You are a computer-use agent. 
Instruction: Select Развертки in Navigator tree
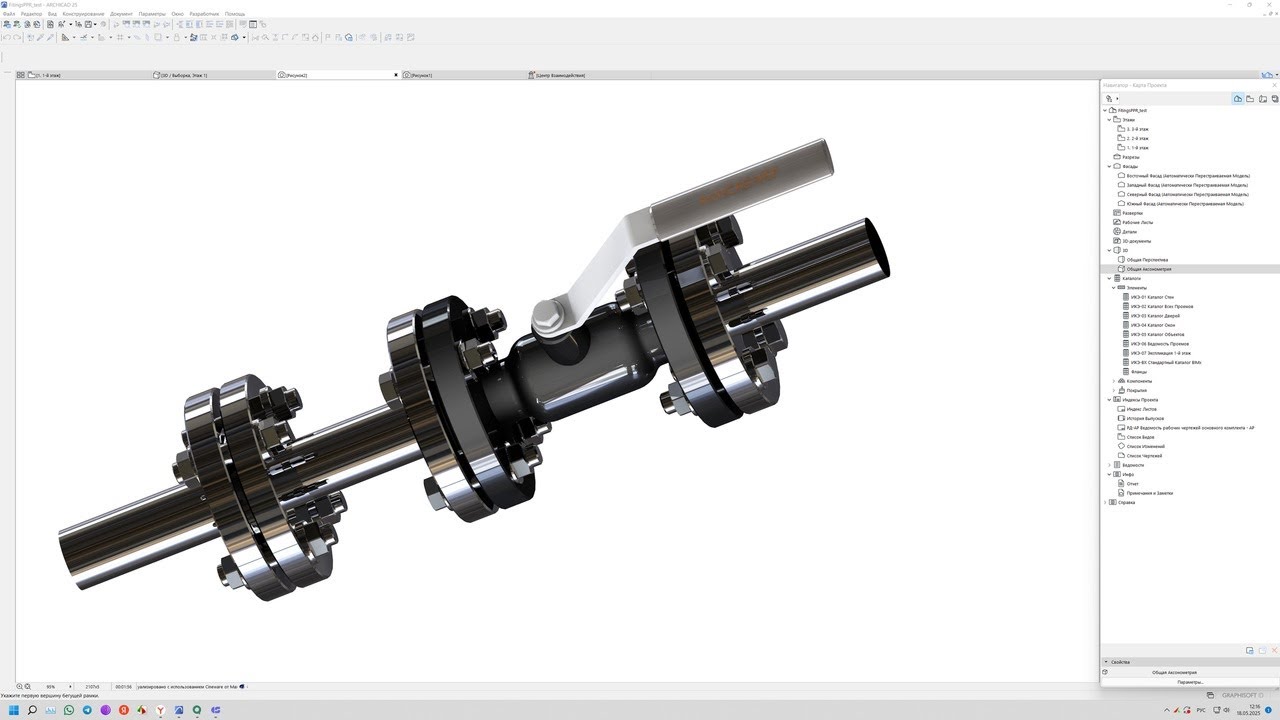coord(1132,213)
